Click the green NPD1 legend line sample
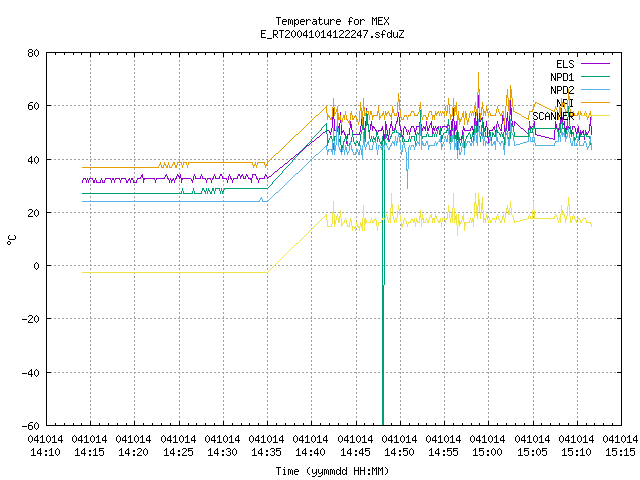The width and height of the screenshot is (640, 480). [x=596, y=76]
